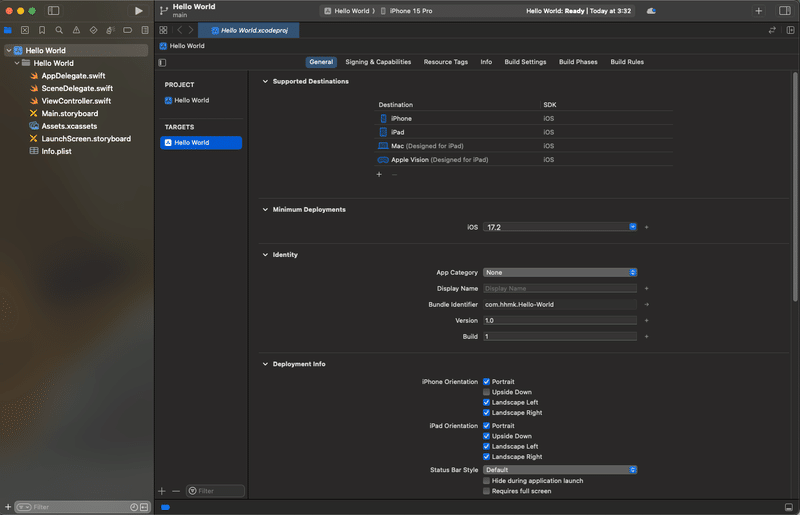Toggle the inspector panel icon
800x515 pixels.
(785, 11)
